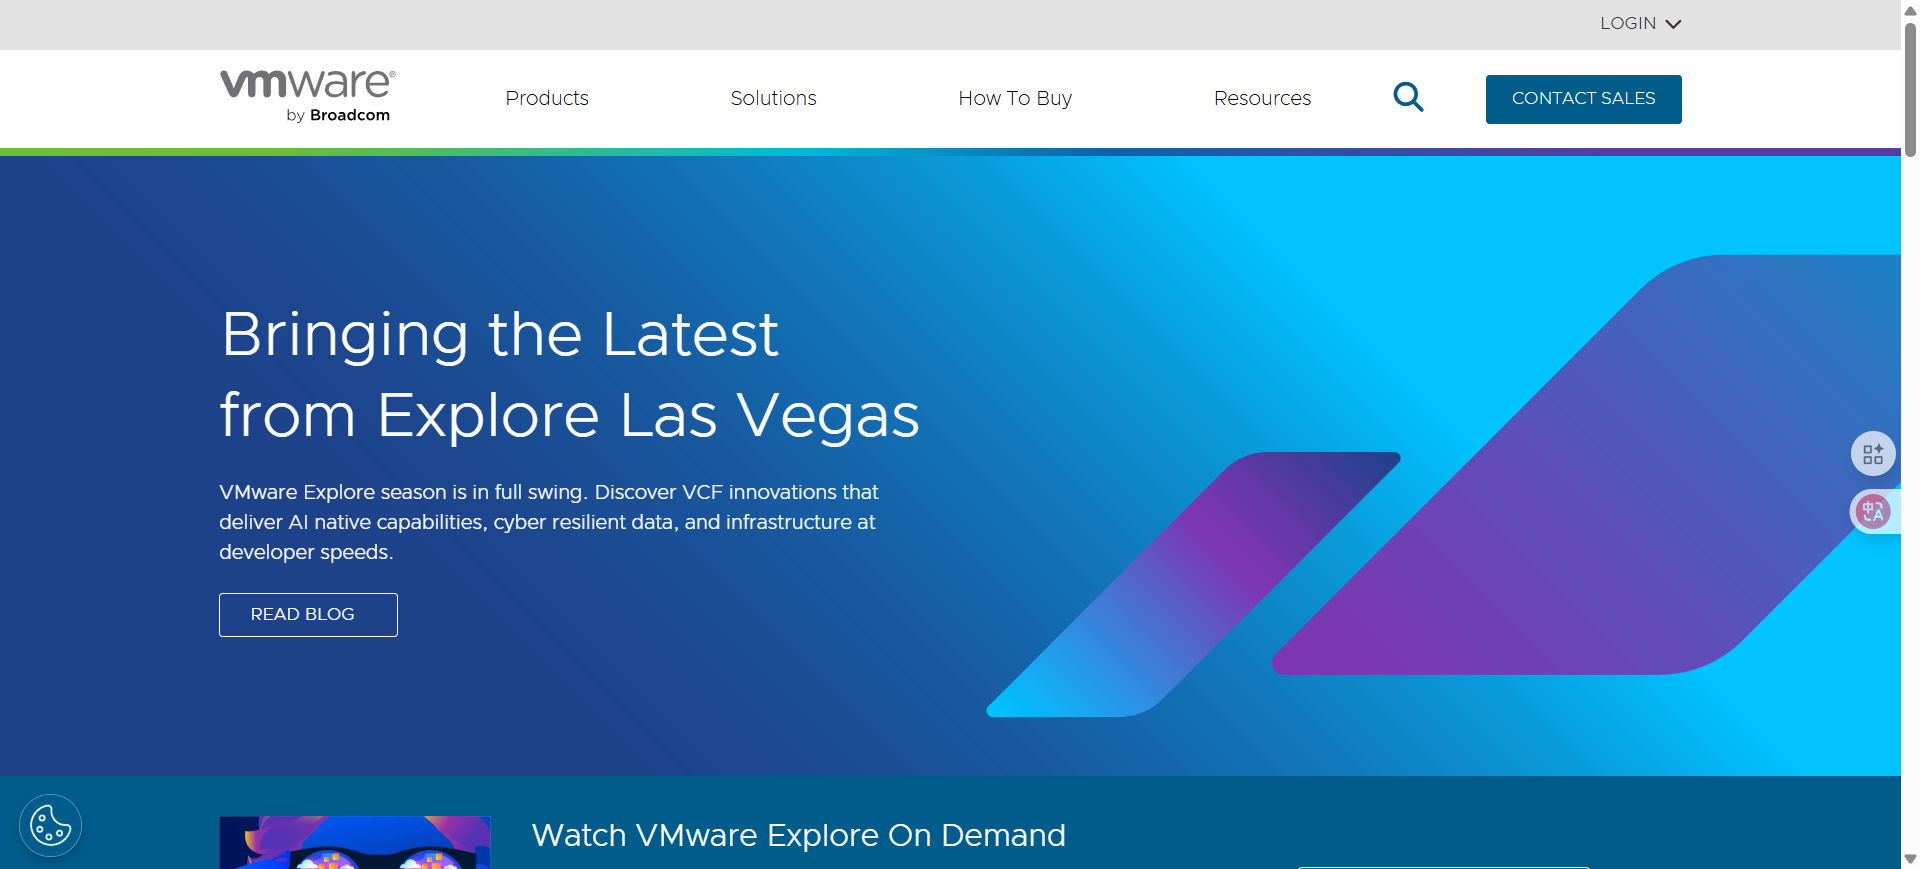Click the CONTACT SALES button
Image resolution: width=1920 pixels, height=869 pixels.
(x=1583, y=99)
